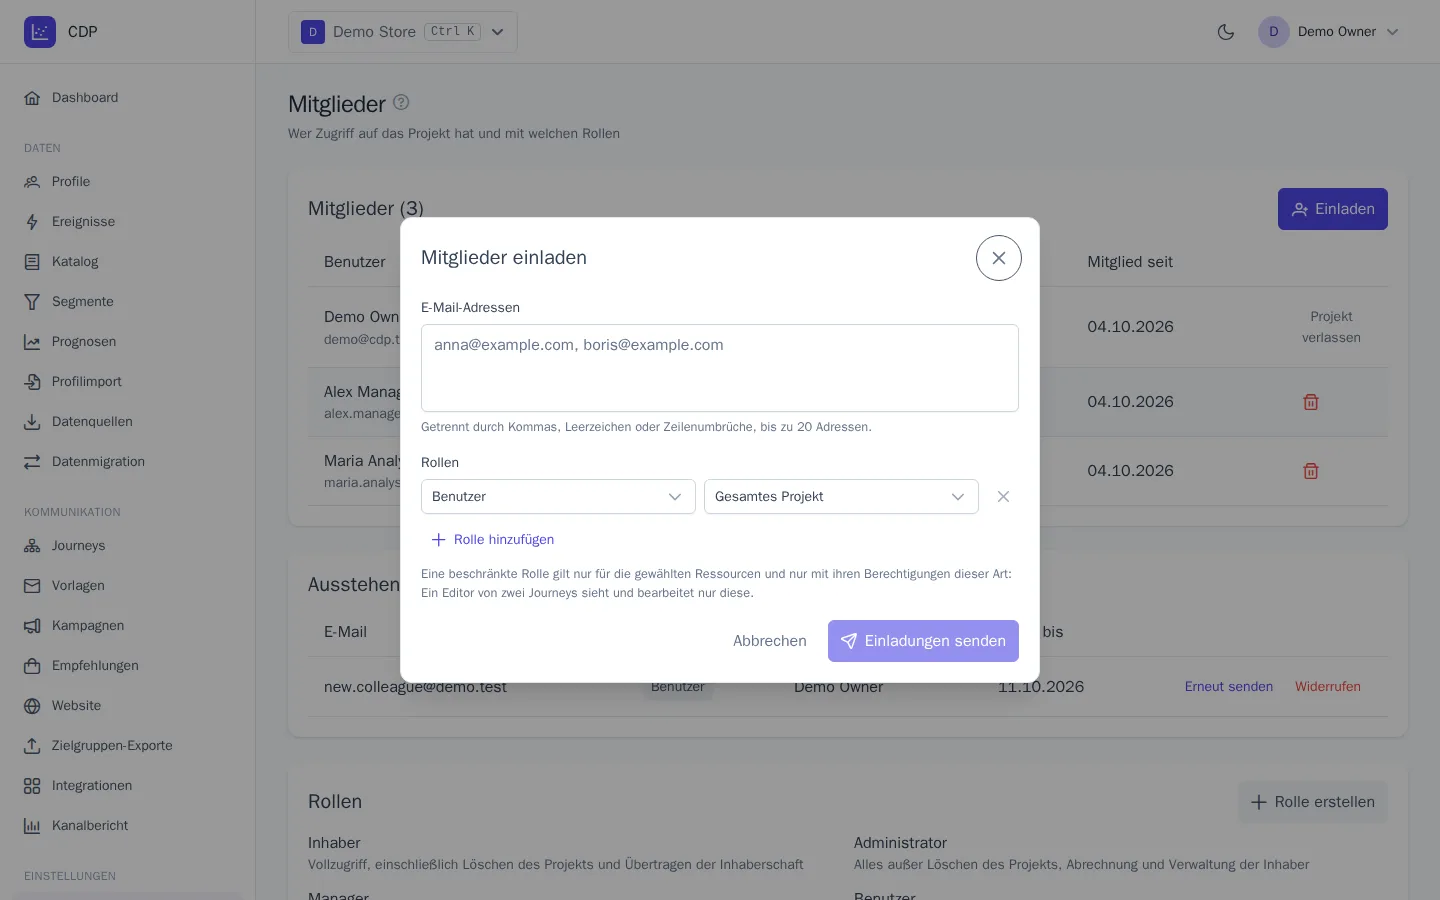Click Abbrechen to cancel the invite
The width and height of the screenshot is (1440, 900).
(770, 641)
